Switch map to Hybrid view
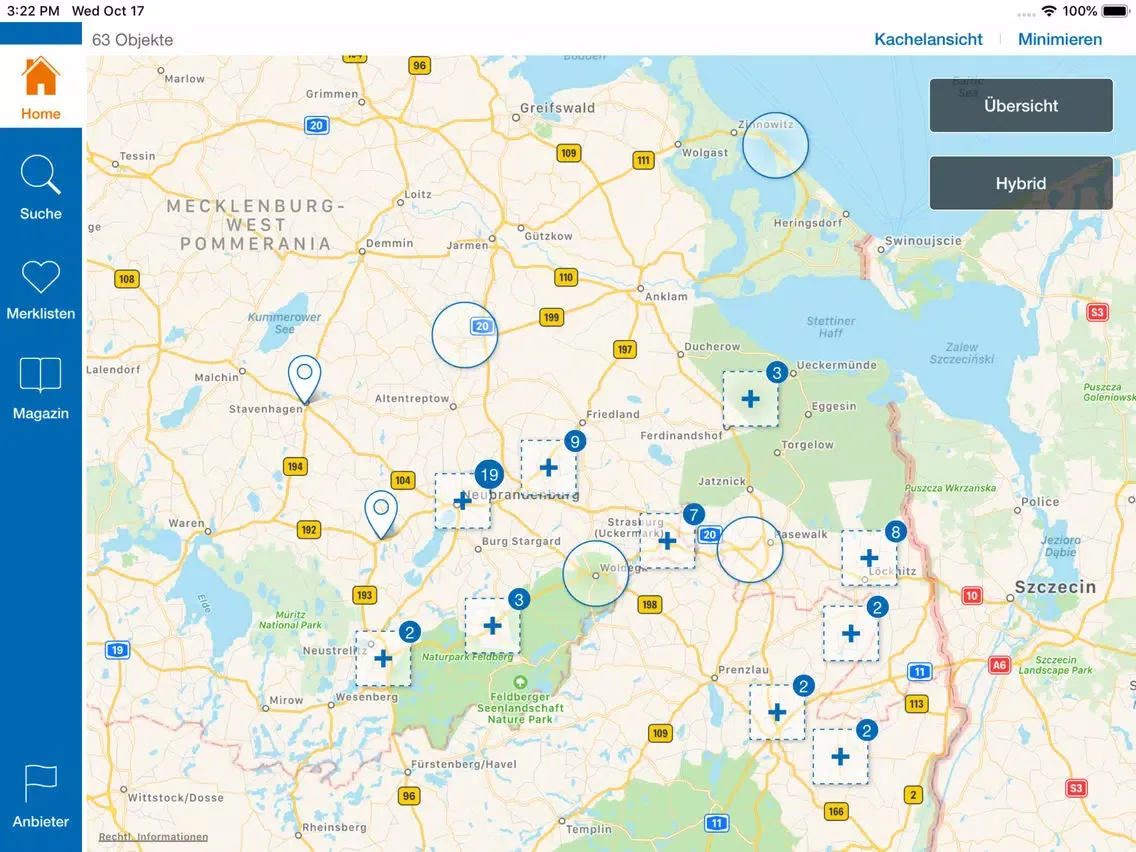 1021,183
